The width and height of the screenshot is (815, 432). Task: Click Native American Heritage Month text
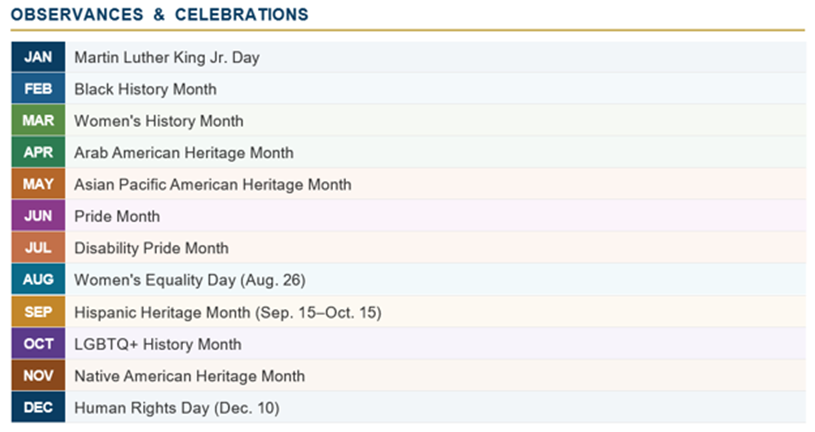point(190,376)
